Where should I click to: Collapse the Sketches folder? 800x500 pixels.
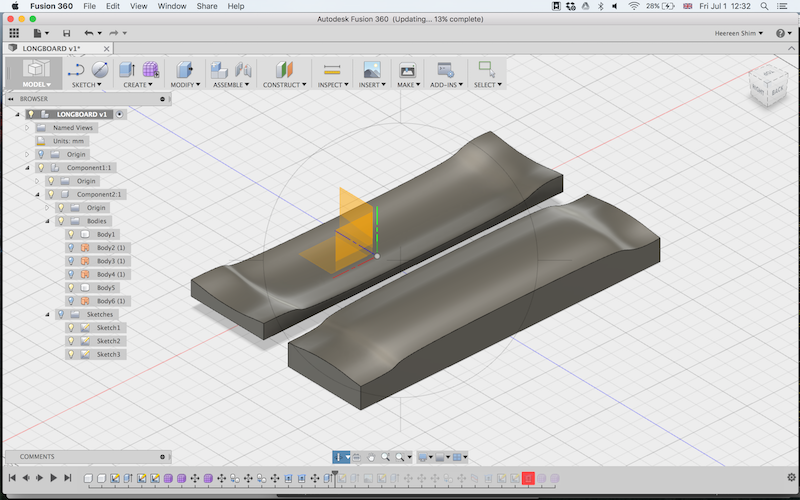[x=47, y=314]
